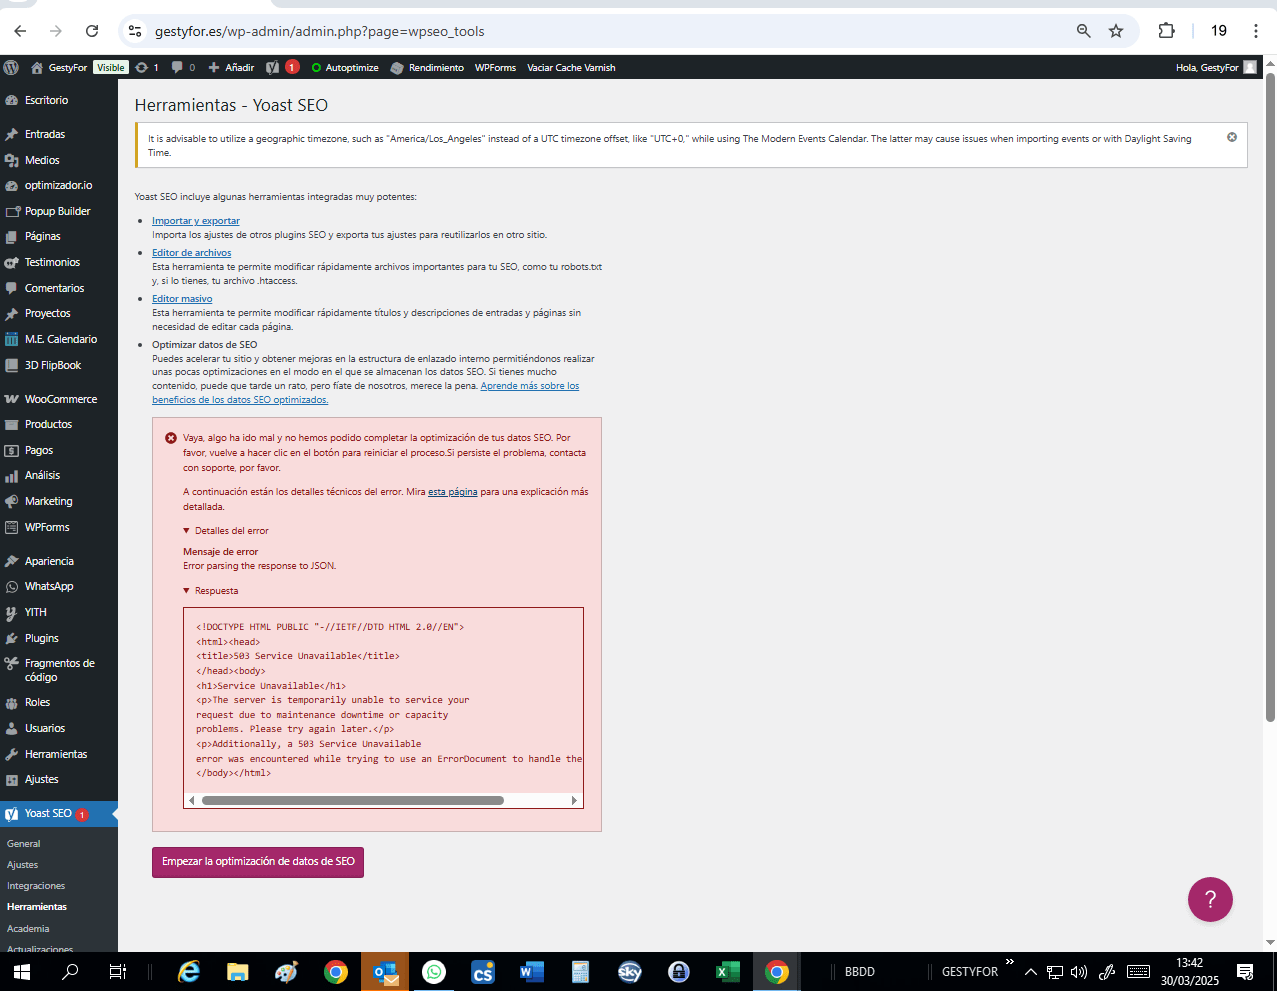Open browser extensions puzzle icon

coord(1166,31)
